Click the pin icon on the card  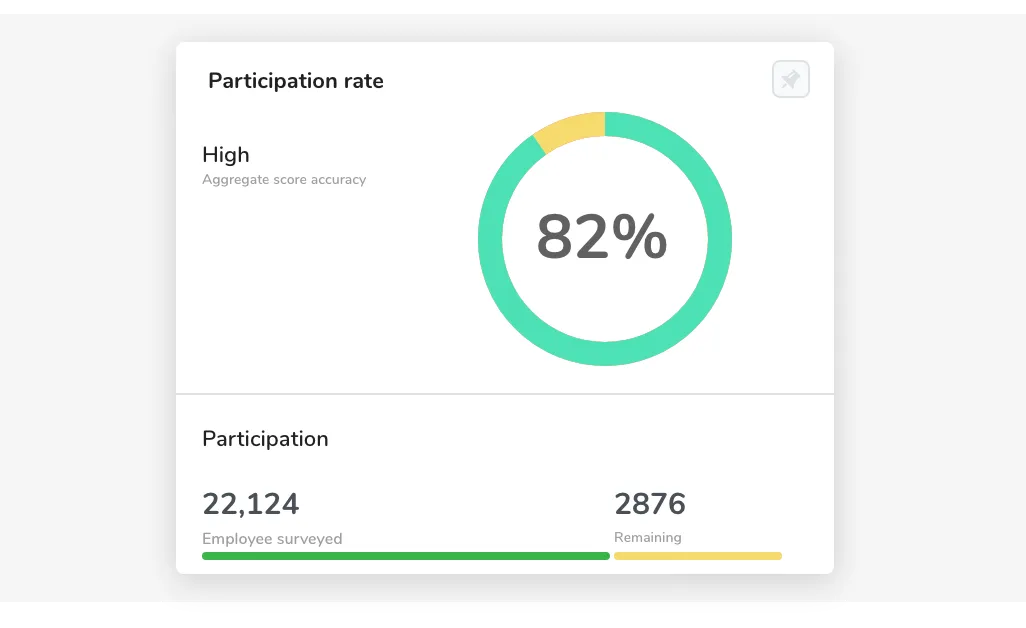point(790,79)
